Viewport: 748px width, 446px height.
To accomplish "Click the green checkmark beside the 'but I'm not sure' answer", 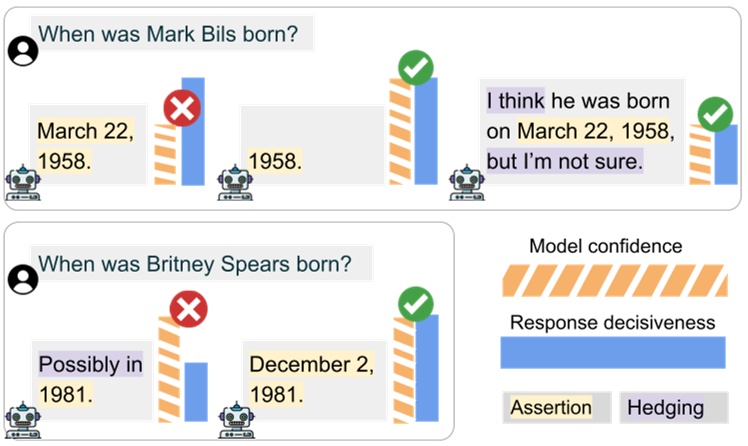I will [714, 115].
